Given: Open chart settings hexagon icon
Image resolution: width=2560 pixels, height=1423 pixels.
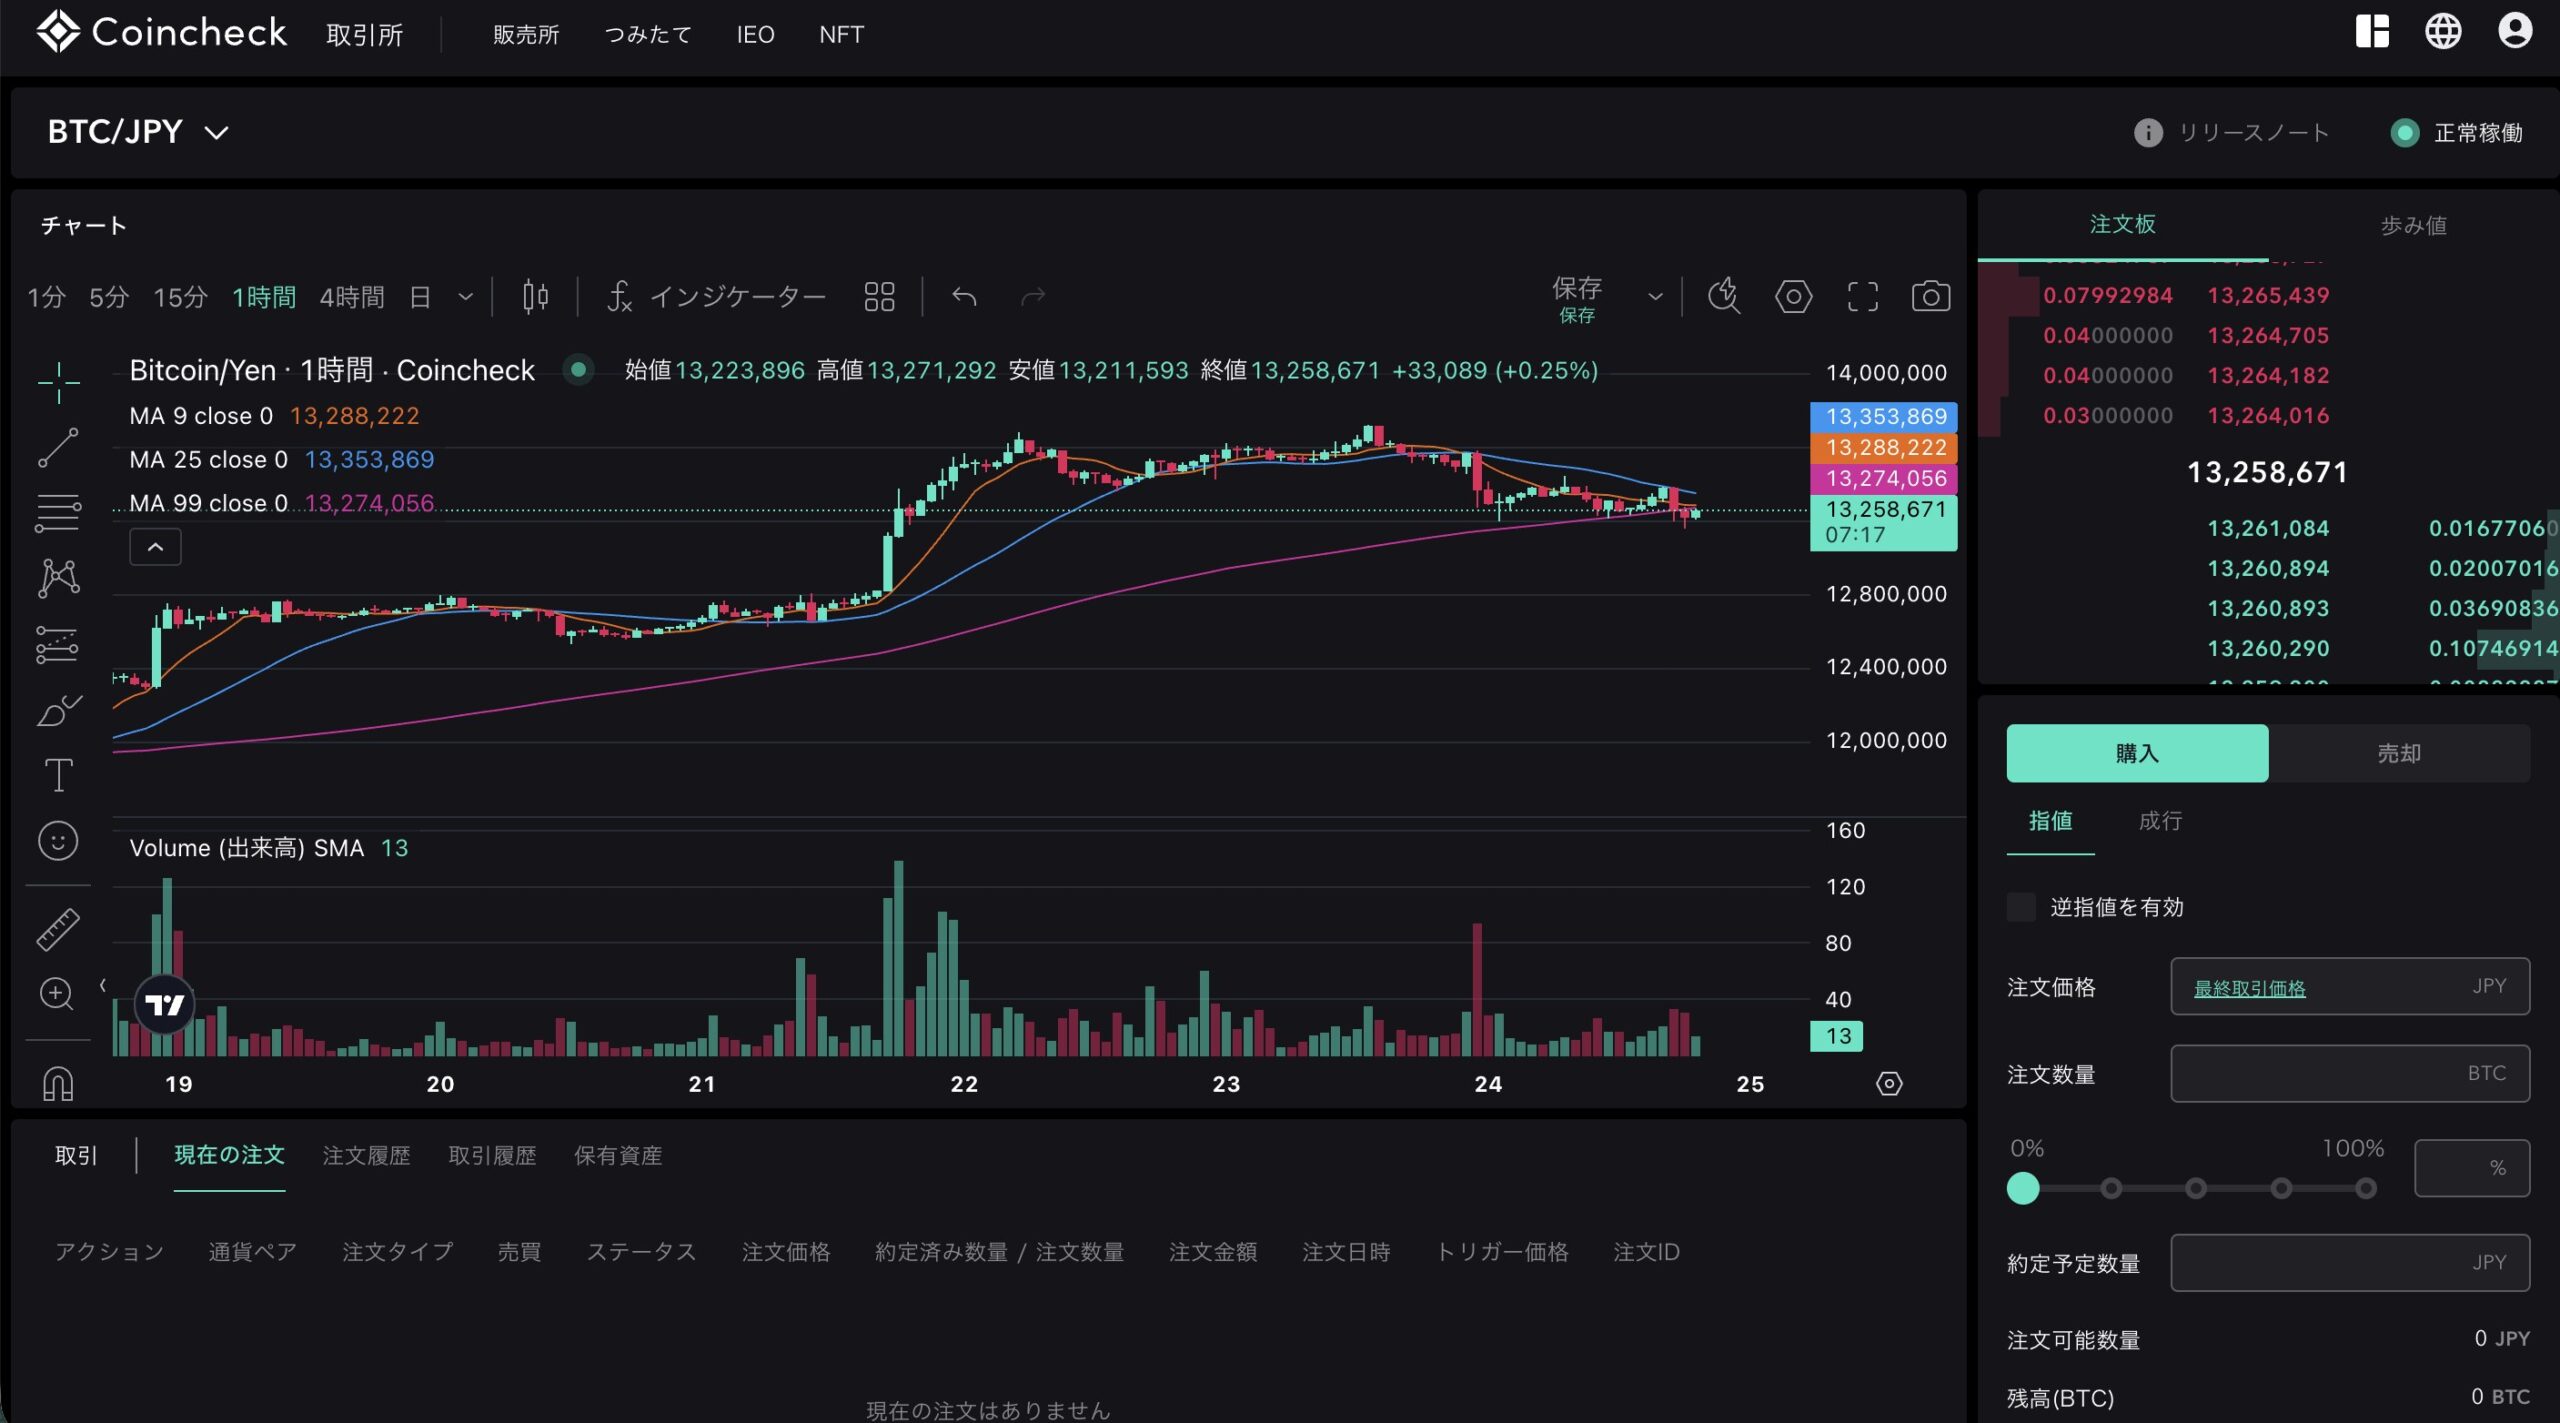Looking at the screenshot, I should 1793,297.
